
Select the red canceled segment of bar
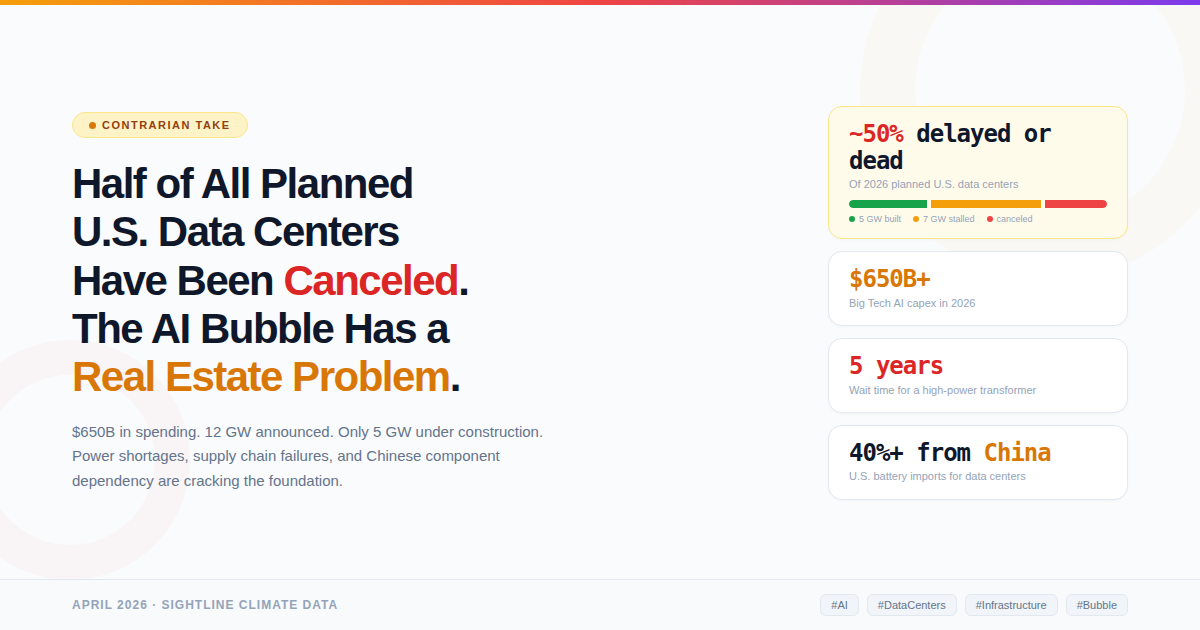[1076, 204]
